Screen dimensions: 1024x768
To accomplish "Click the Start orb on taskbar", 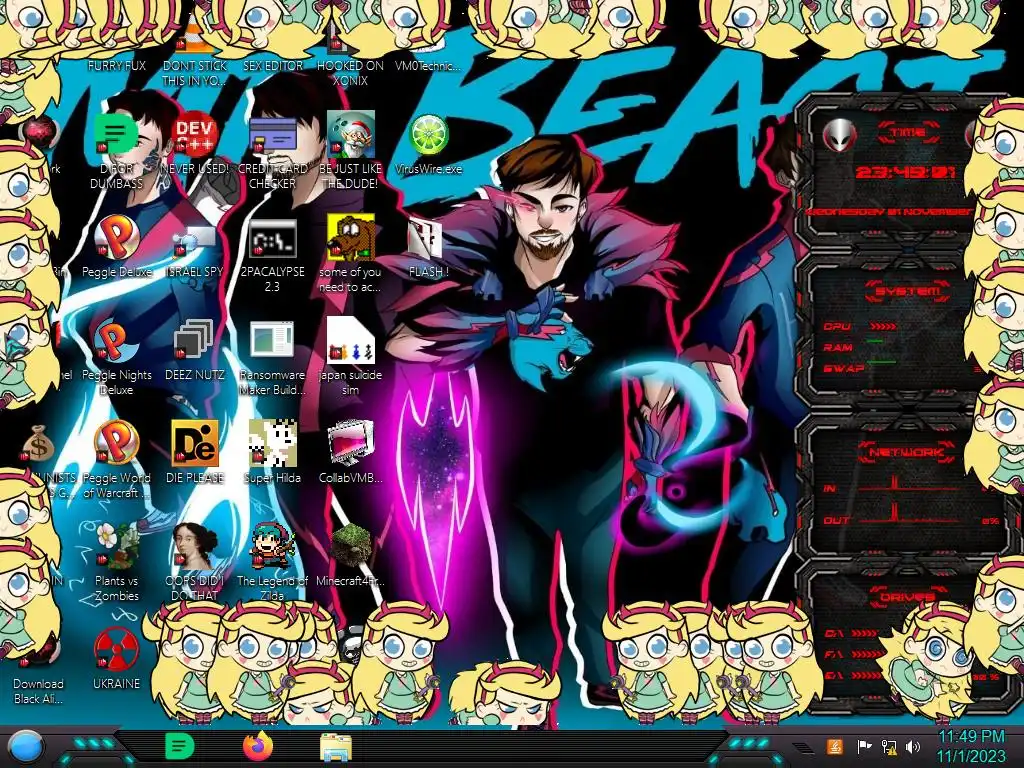I will coord(26,747).
